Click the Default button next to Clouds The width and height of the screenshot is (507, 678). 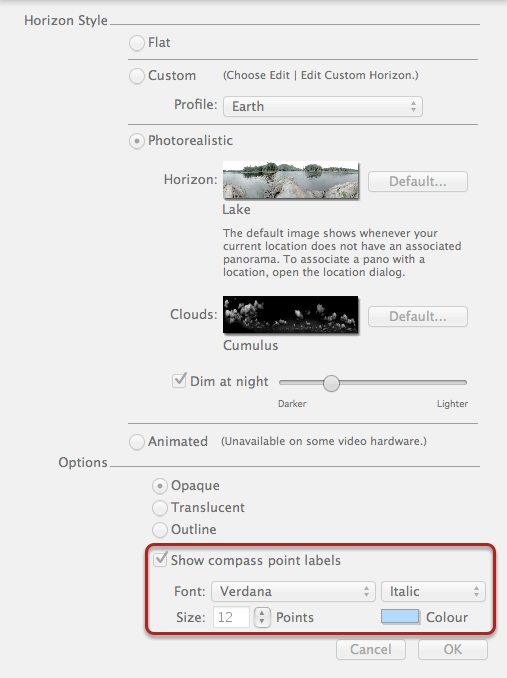coord(418,317)
